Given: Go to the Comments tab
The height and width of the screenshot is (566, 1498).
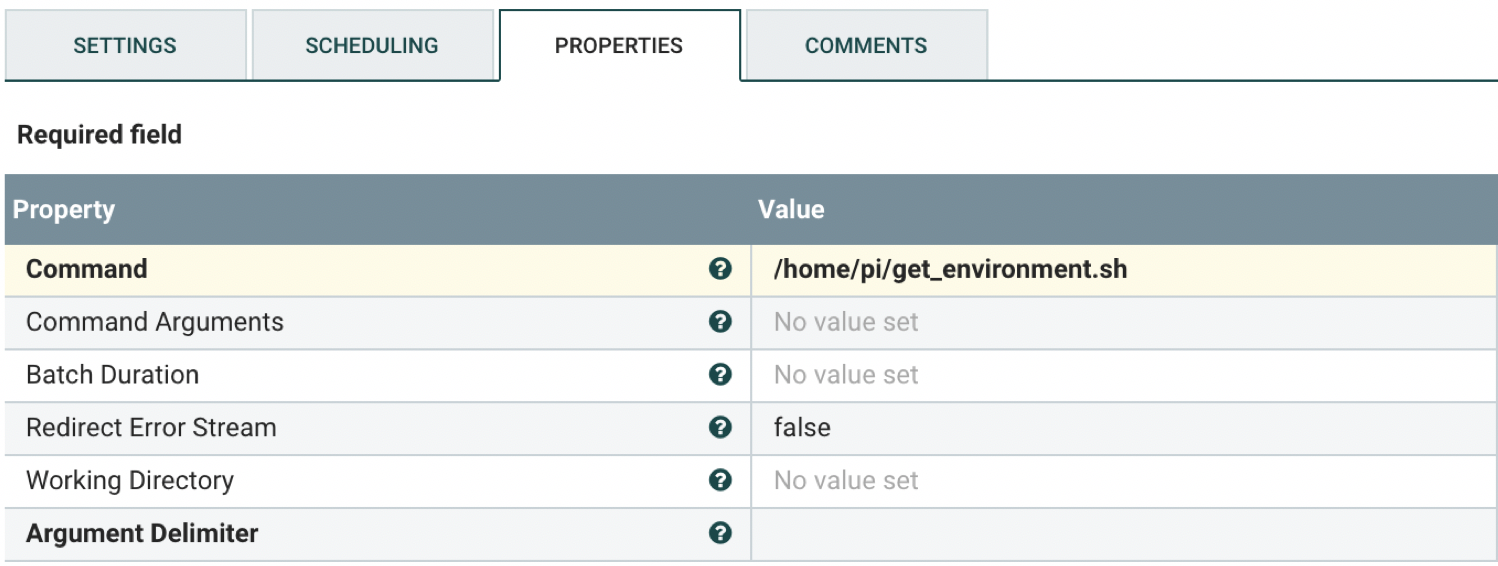Looking at the screenshot, I should (866, 46).
